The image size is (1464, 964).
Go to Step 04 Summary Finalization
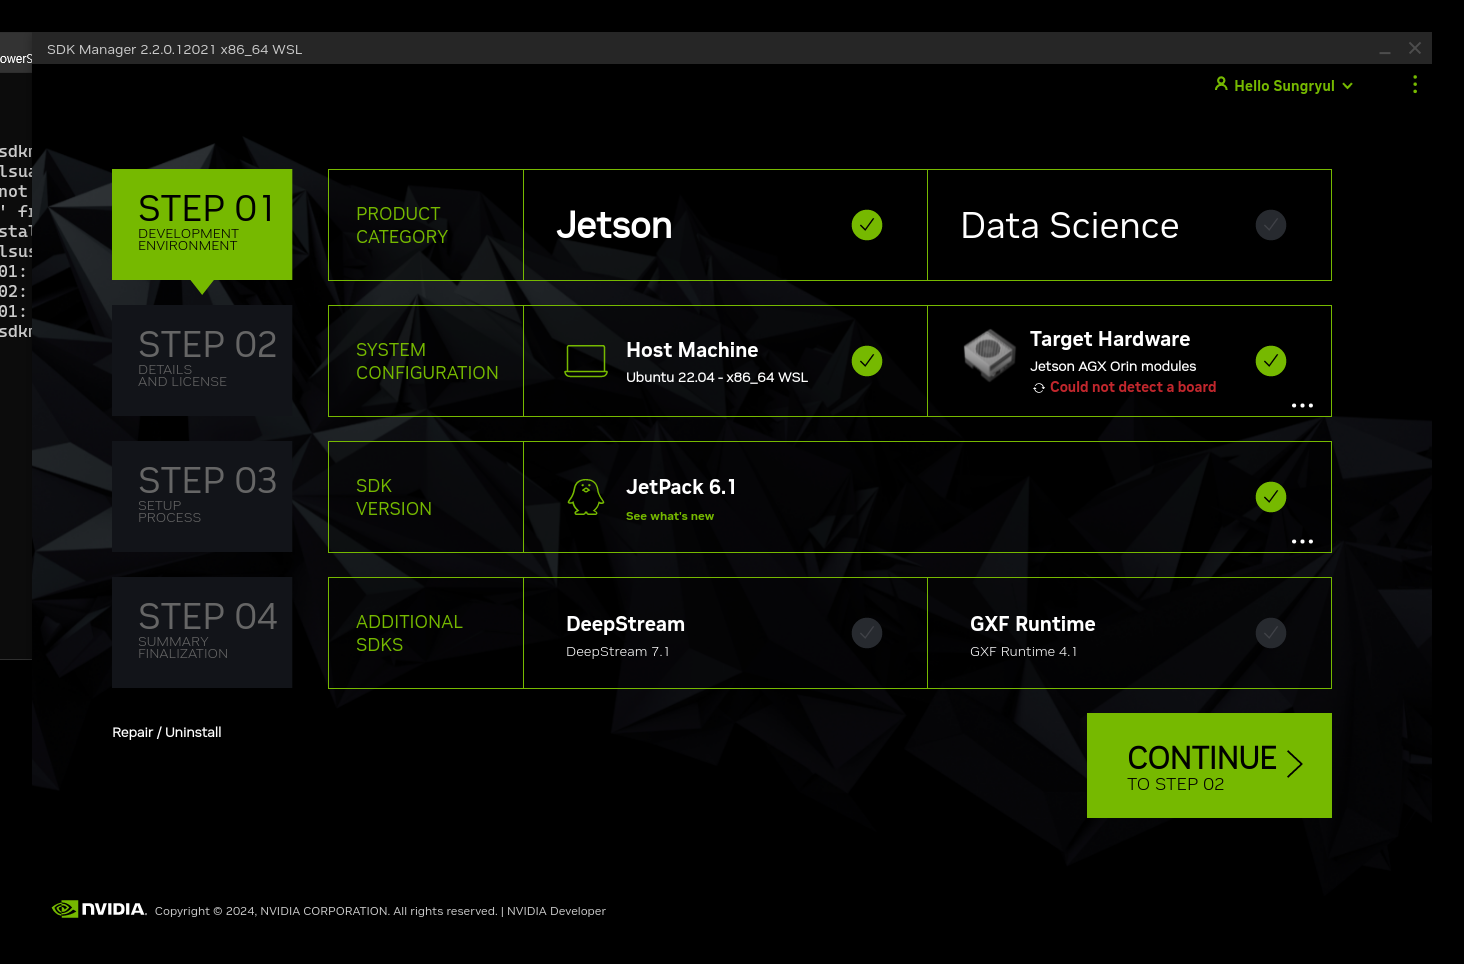pos(202,632)
